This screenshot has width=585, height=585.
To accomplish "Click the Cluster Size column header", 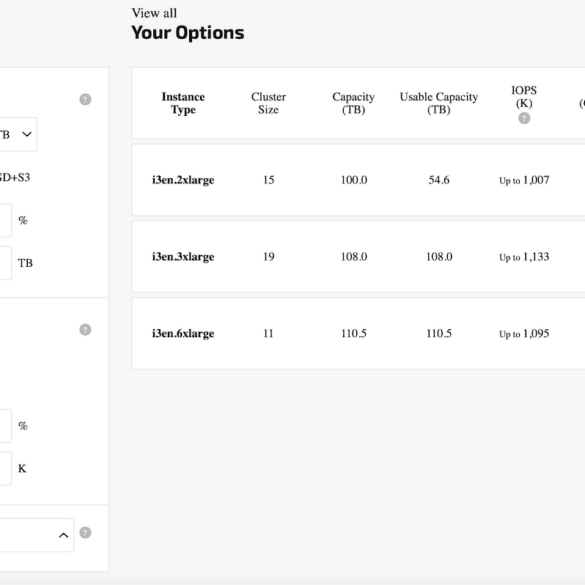I will click(x=268, y=103).
